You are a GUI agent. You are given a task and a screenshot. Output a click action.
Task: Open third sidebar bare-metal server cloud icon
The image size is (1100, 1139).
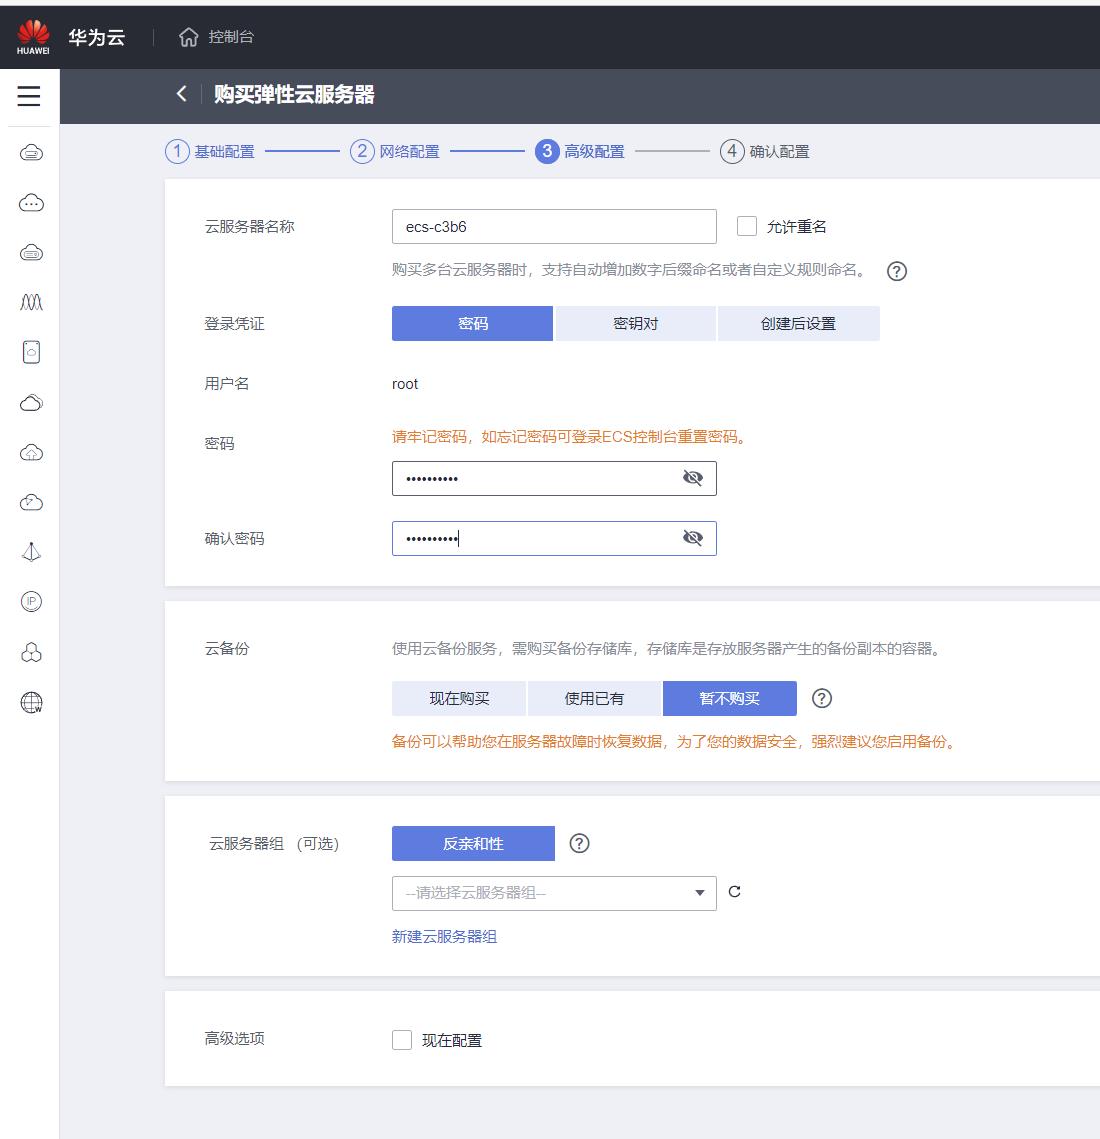click(x=31, y=253)
